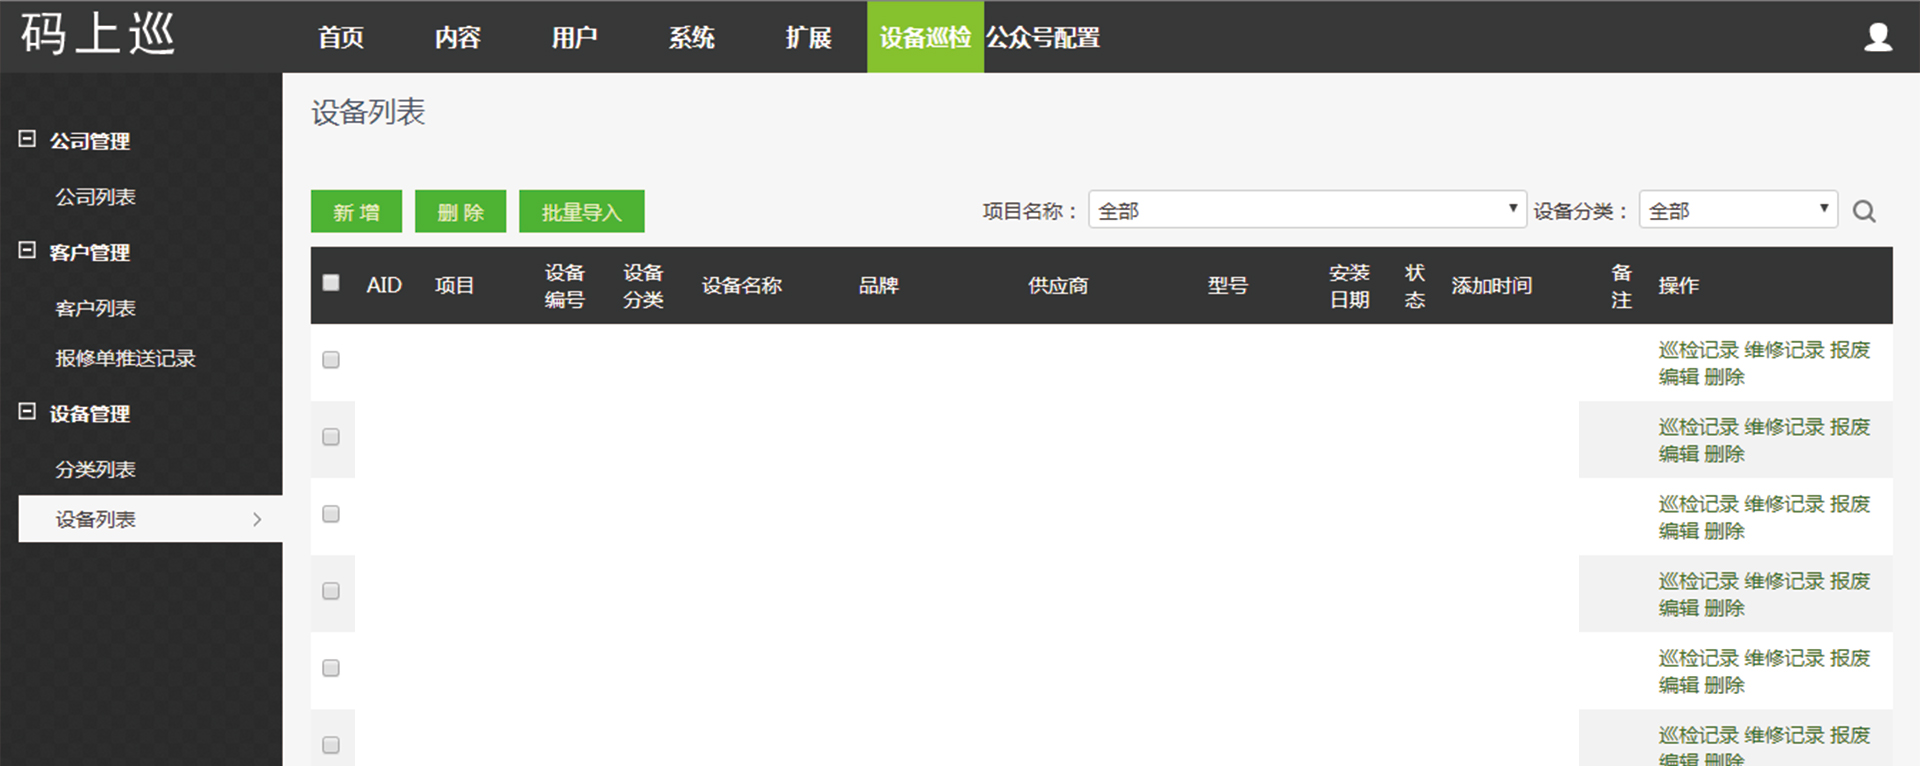Open 公司列表 in the sidebar

point(96,197)
